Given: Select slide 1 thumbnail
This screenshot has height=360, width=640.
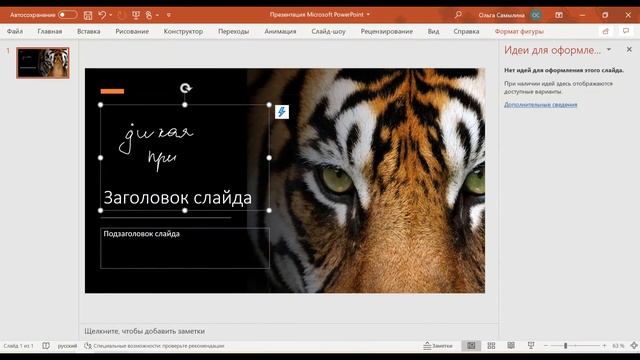Looking at the screenshot, I should 43,63.
